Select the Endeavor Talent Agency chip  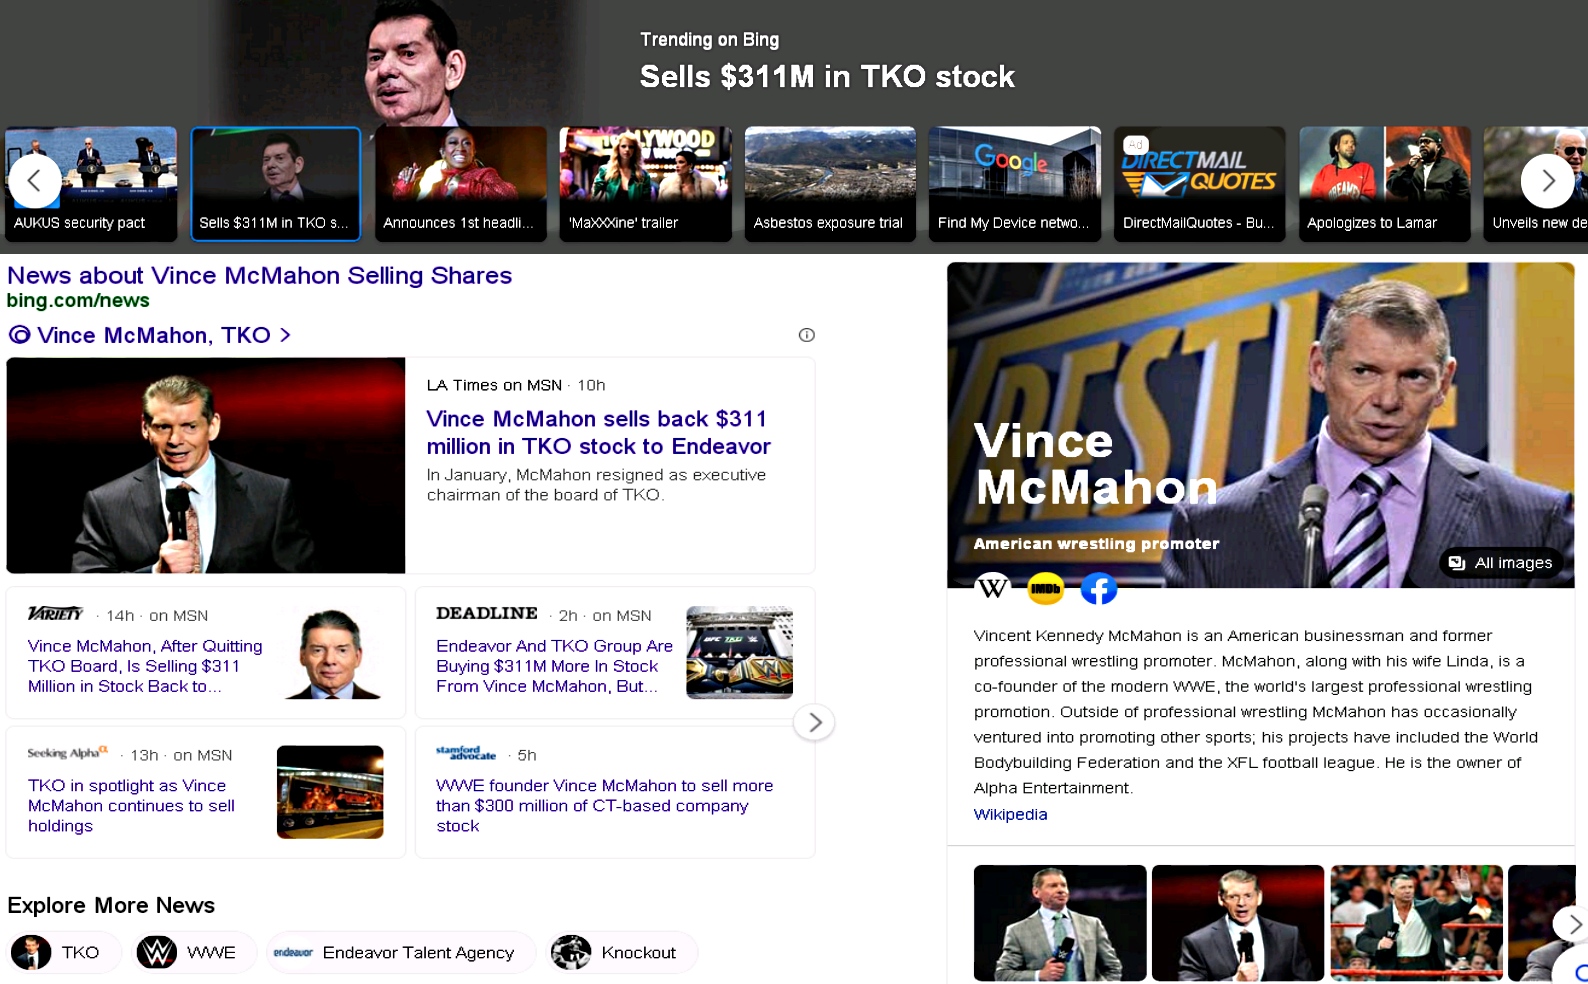[x=401, y=952]
